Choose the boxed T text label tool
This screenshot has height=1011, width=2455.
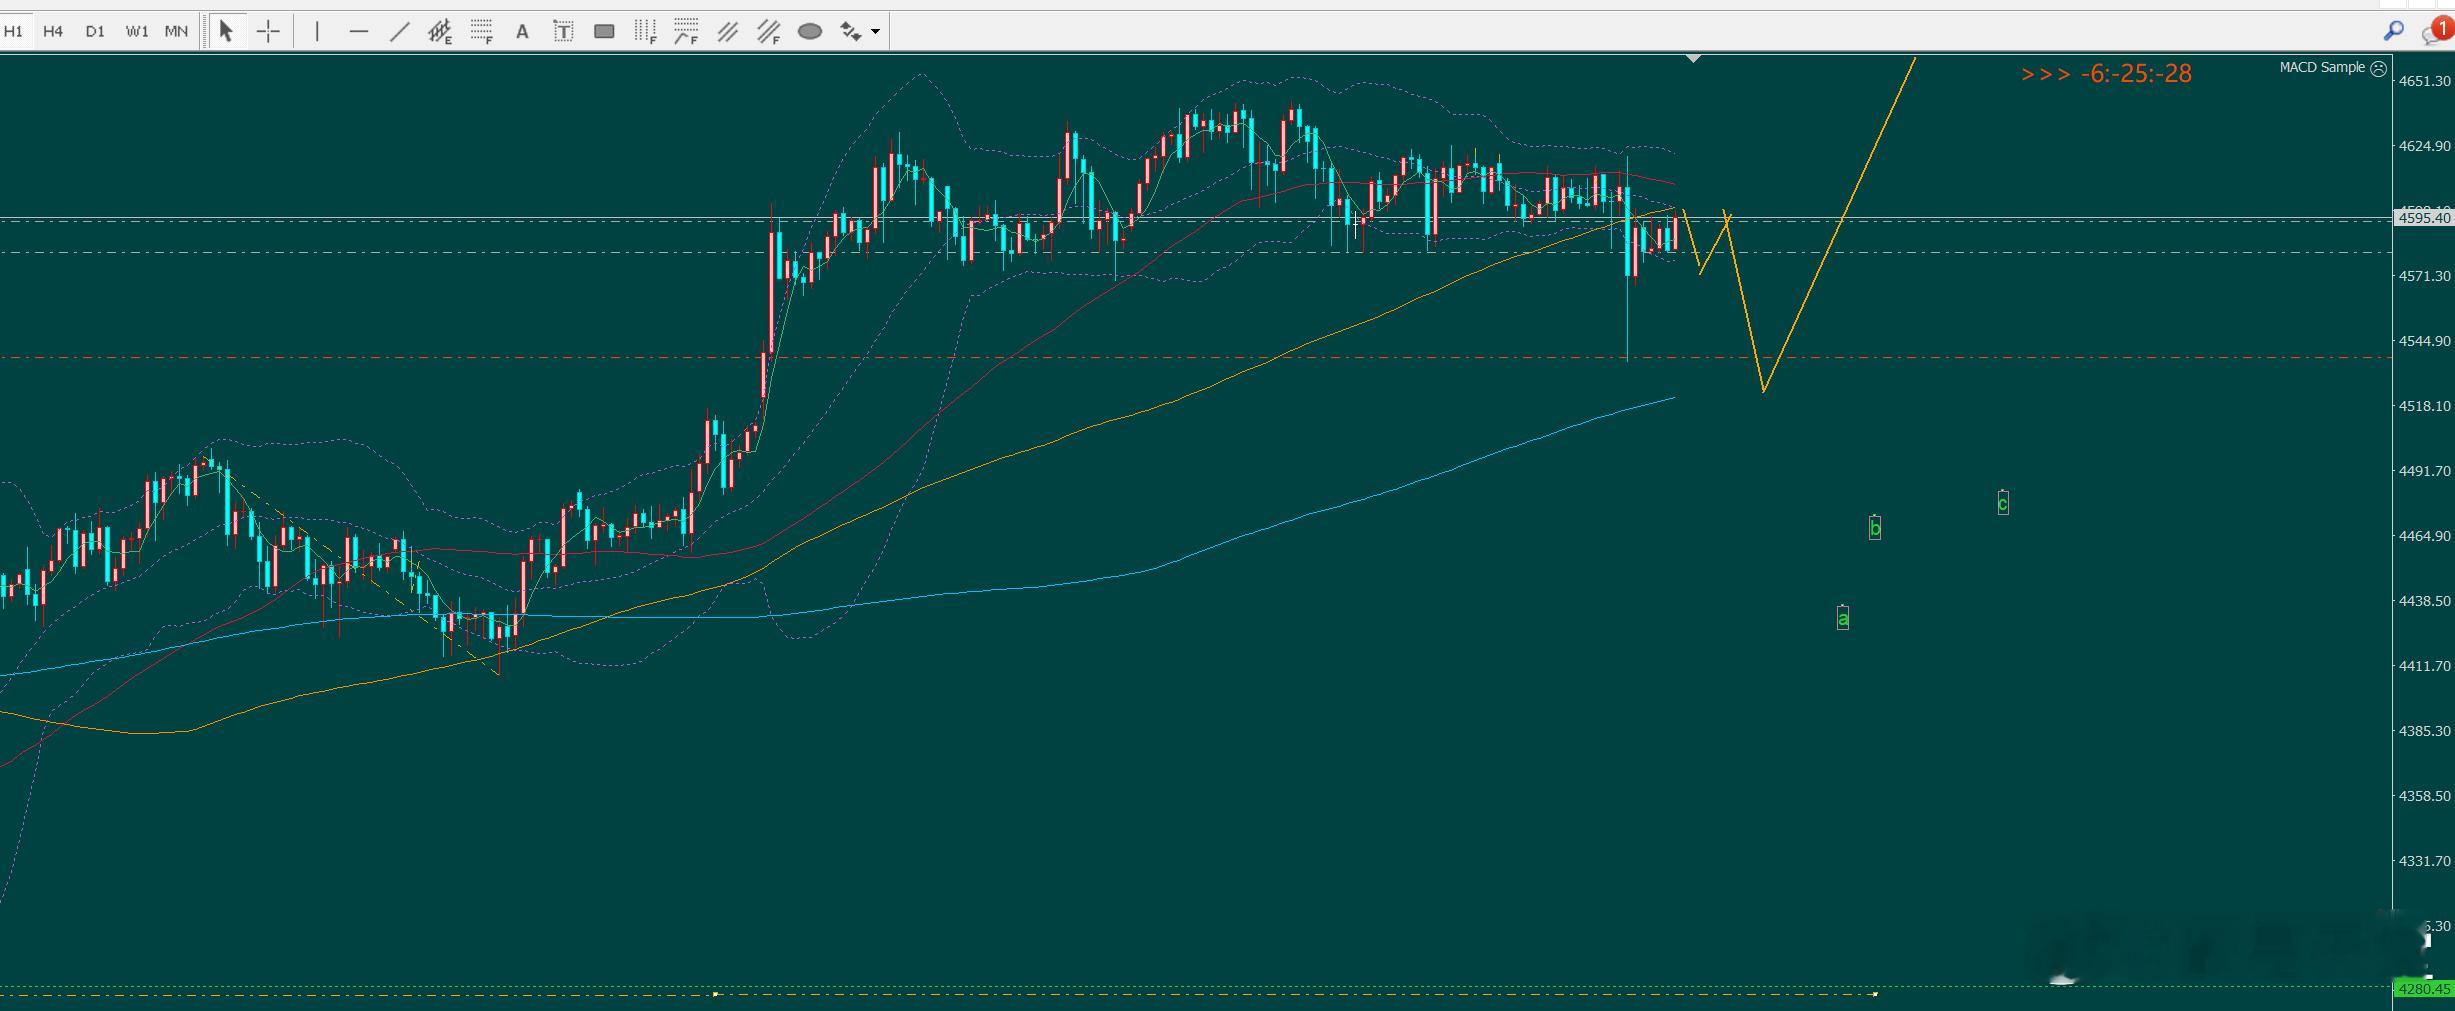563,32
